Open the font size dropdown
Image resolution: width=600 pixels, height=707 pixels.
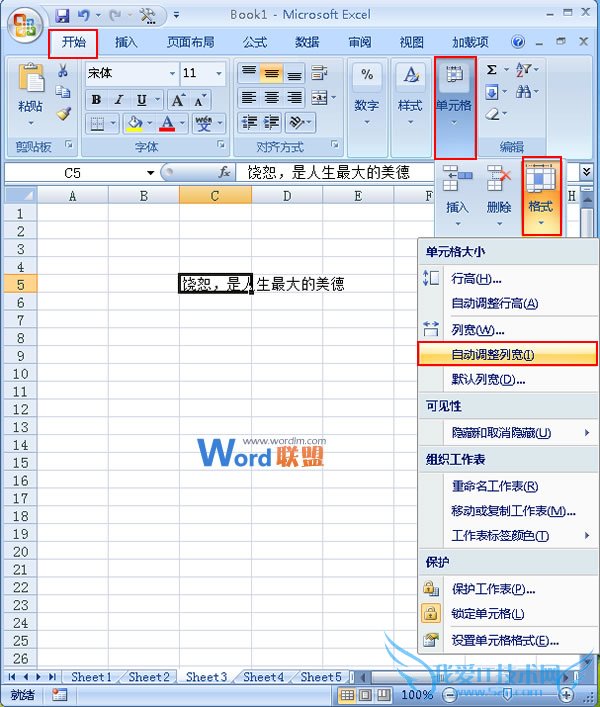219,73
